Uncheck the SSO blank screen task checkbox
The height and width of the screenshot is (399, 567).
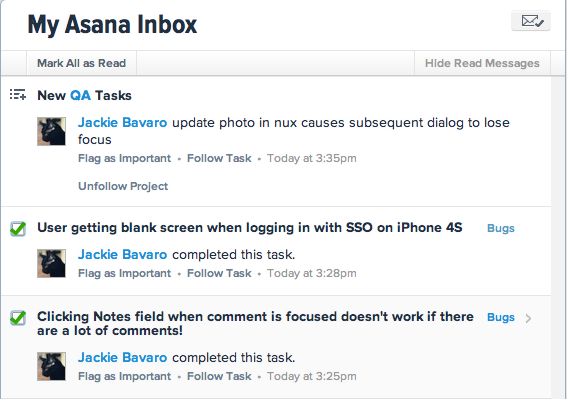18,229
